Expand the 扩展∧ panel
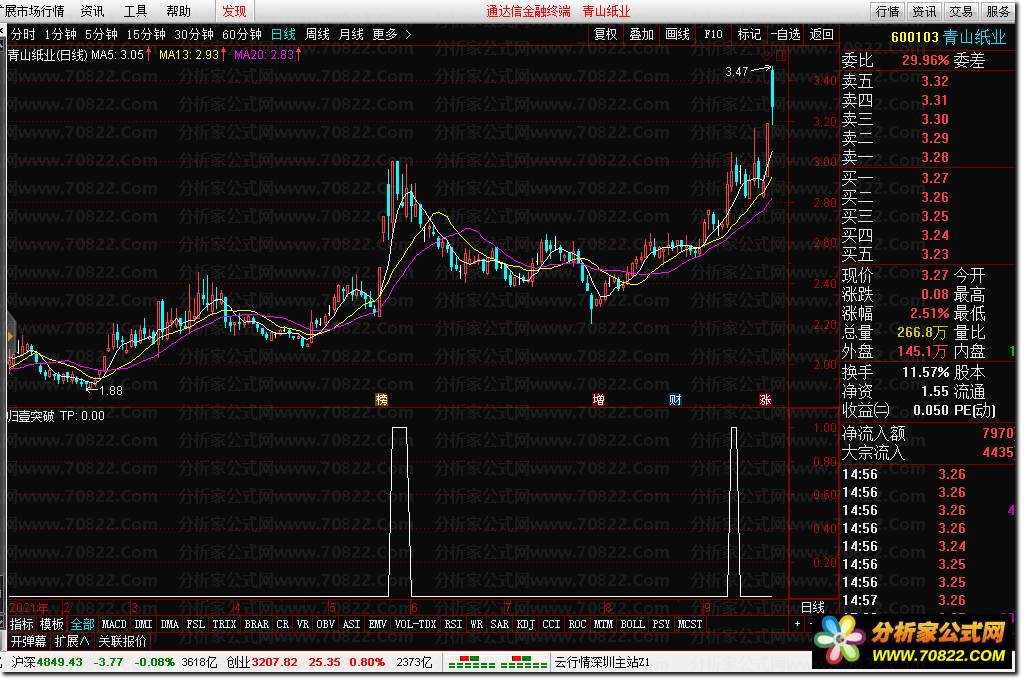Image resolution: width=1024 pixels, height=680 pixels. [x=72, y=641]
